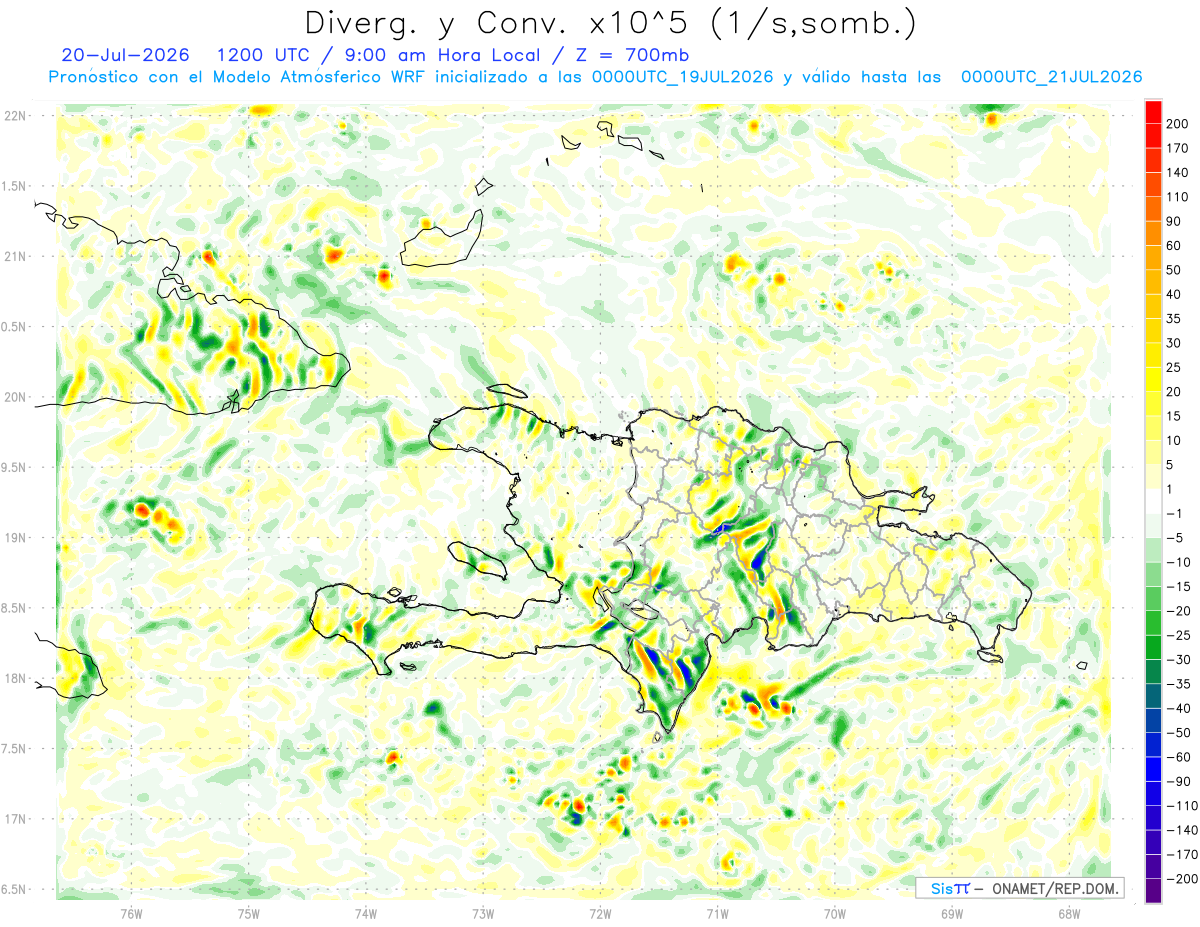Click the '-1' colorbar value

click(1175, 514)
